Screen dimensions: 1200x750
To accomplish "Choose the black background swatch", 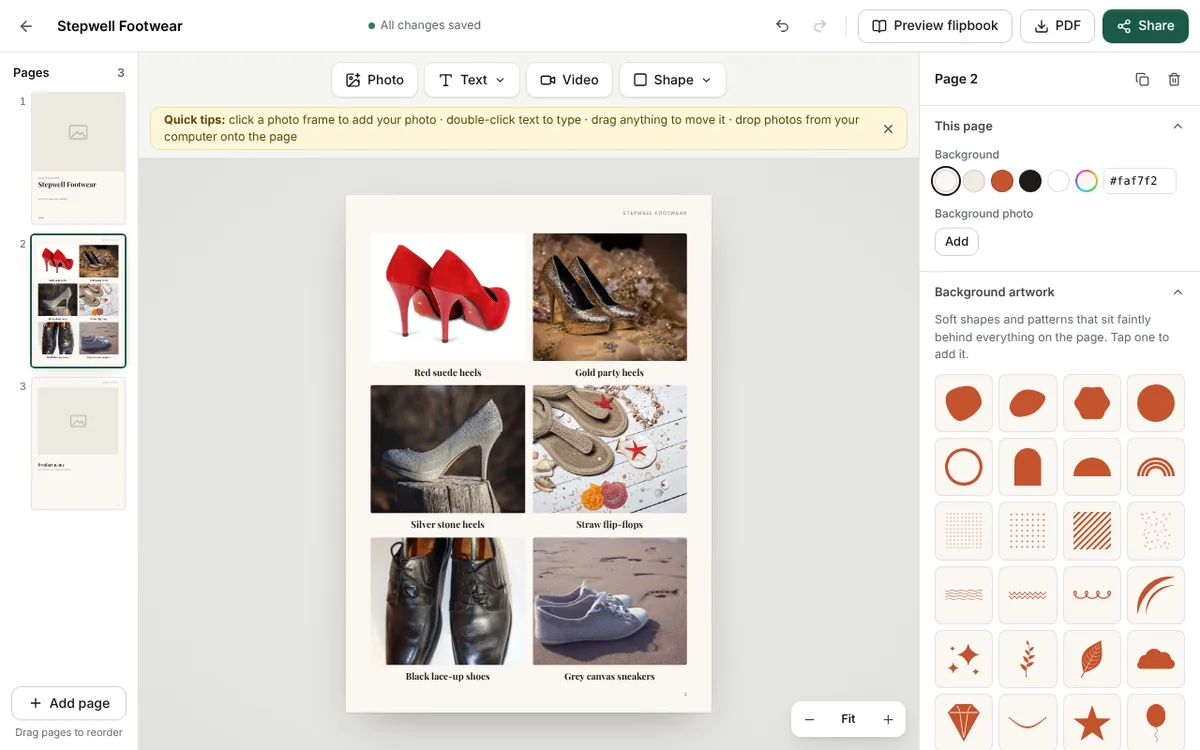I will coord(1030,181).
